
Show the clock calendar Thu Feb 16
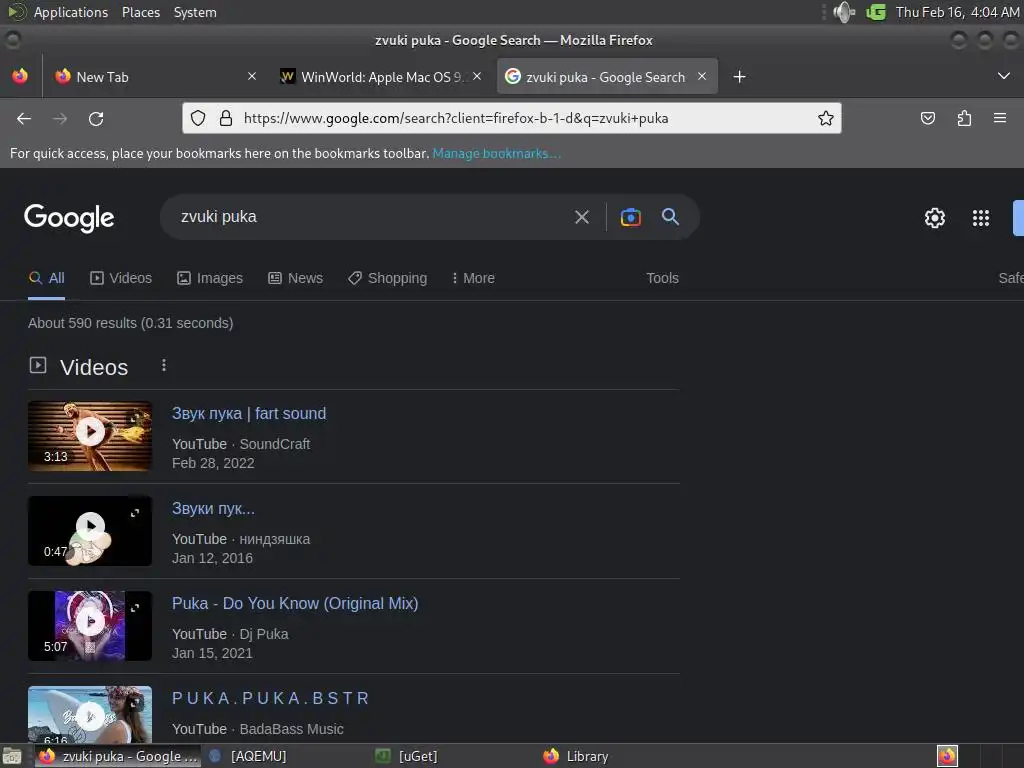click(x=957, y=12)
